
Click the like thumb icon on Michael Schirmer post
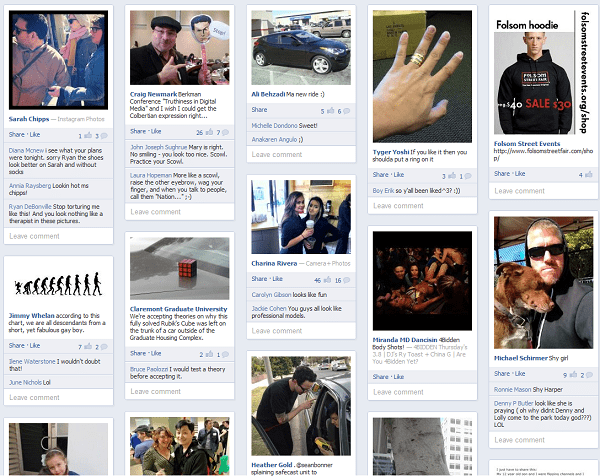[x=573, y=375]
